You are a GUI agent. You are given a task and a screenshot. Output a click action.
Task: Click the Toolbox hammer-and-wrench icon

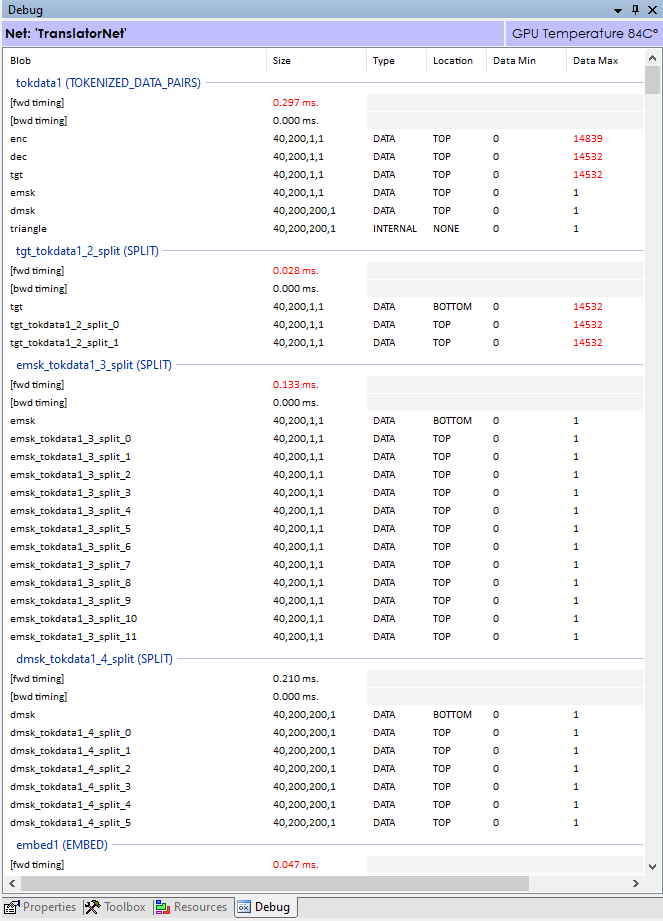(x=92, y=907)
